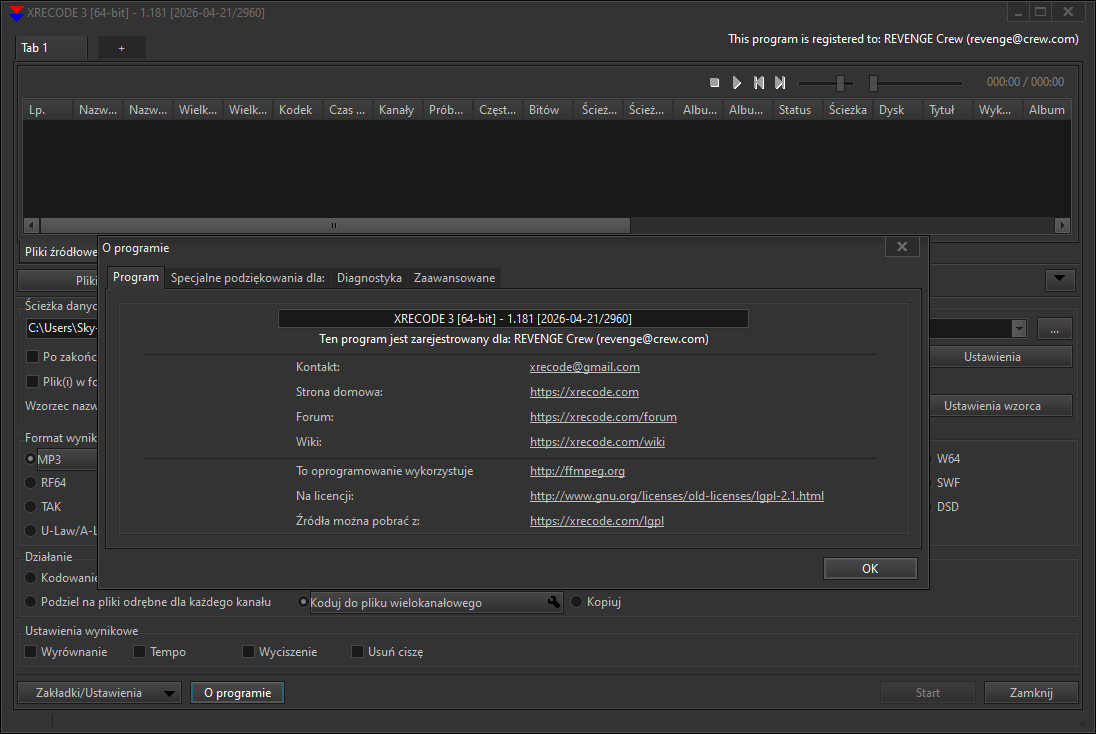
Task: Select Koduj do pliku wielokanałowego radio
Action: 303,602
